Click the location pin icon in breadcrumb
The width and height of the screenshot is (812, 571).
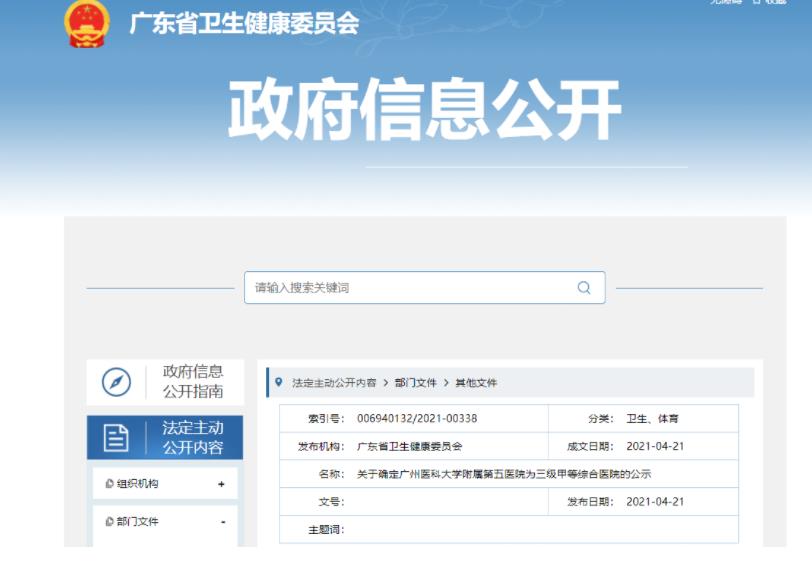pos(278,382)
